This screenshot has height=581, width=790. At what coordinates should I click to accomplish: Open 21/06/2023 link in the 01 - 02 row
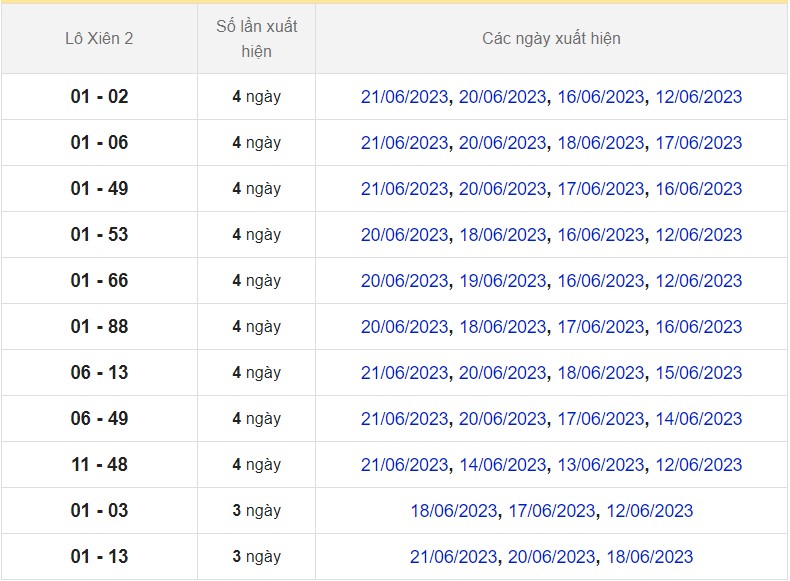[404, 97]
